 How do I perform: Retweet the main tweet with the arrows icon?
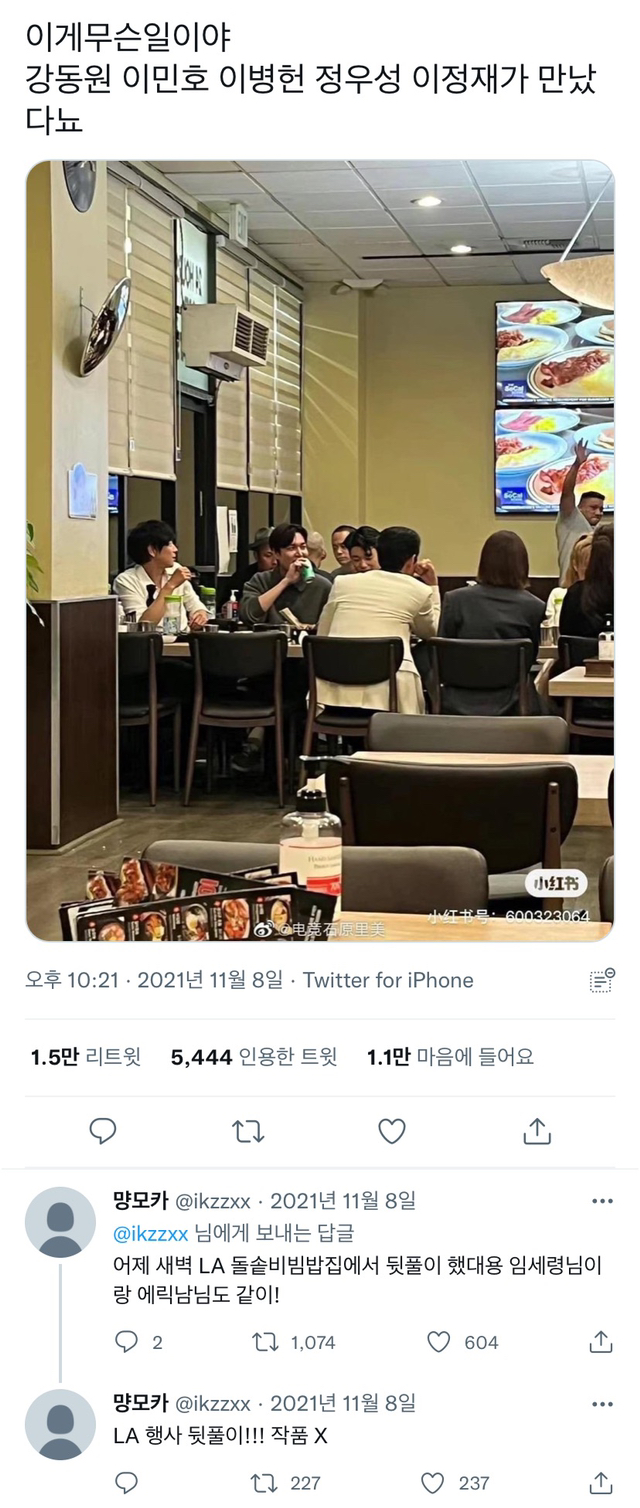247,1131
